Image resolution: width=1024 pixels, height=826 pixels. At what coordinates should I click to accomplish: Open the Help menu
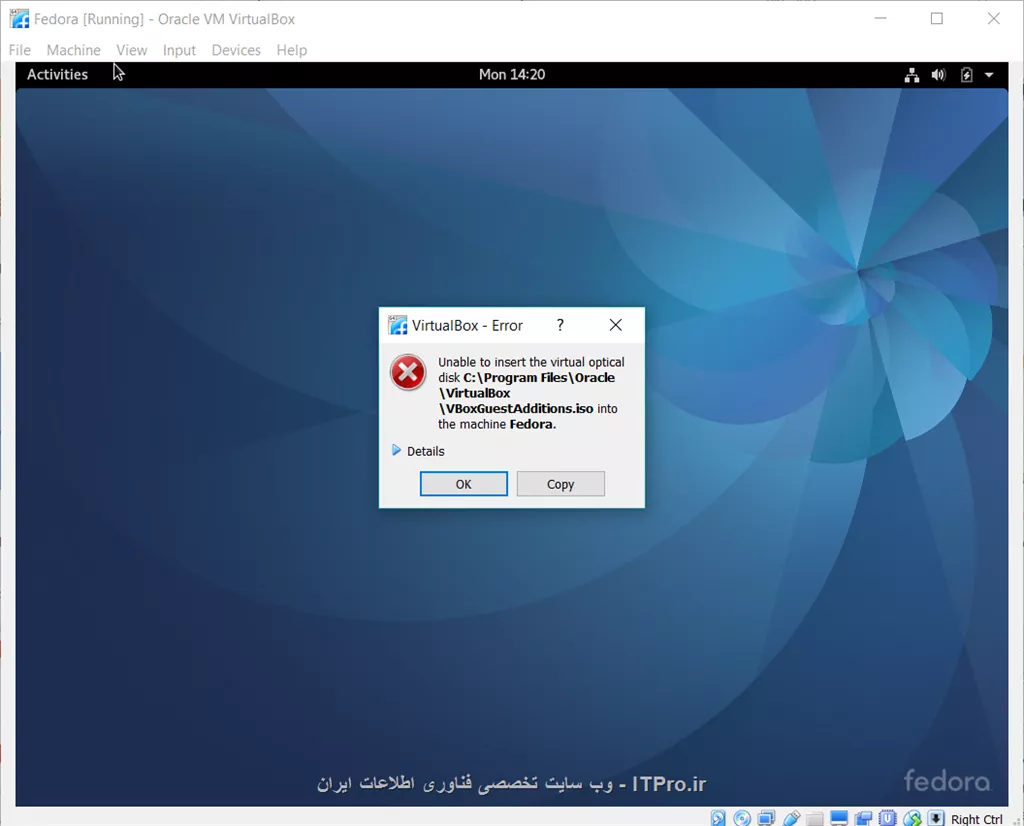291,50
